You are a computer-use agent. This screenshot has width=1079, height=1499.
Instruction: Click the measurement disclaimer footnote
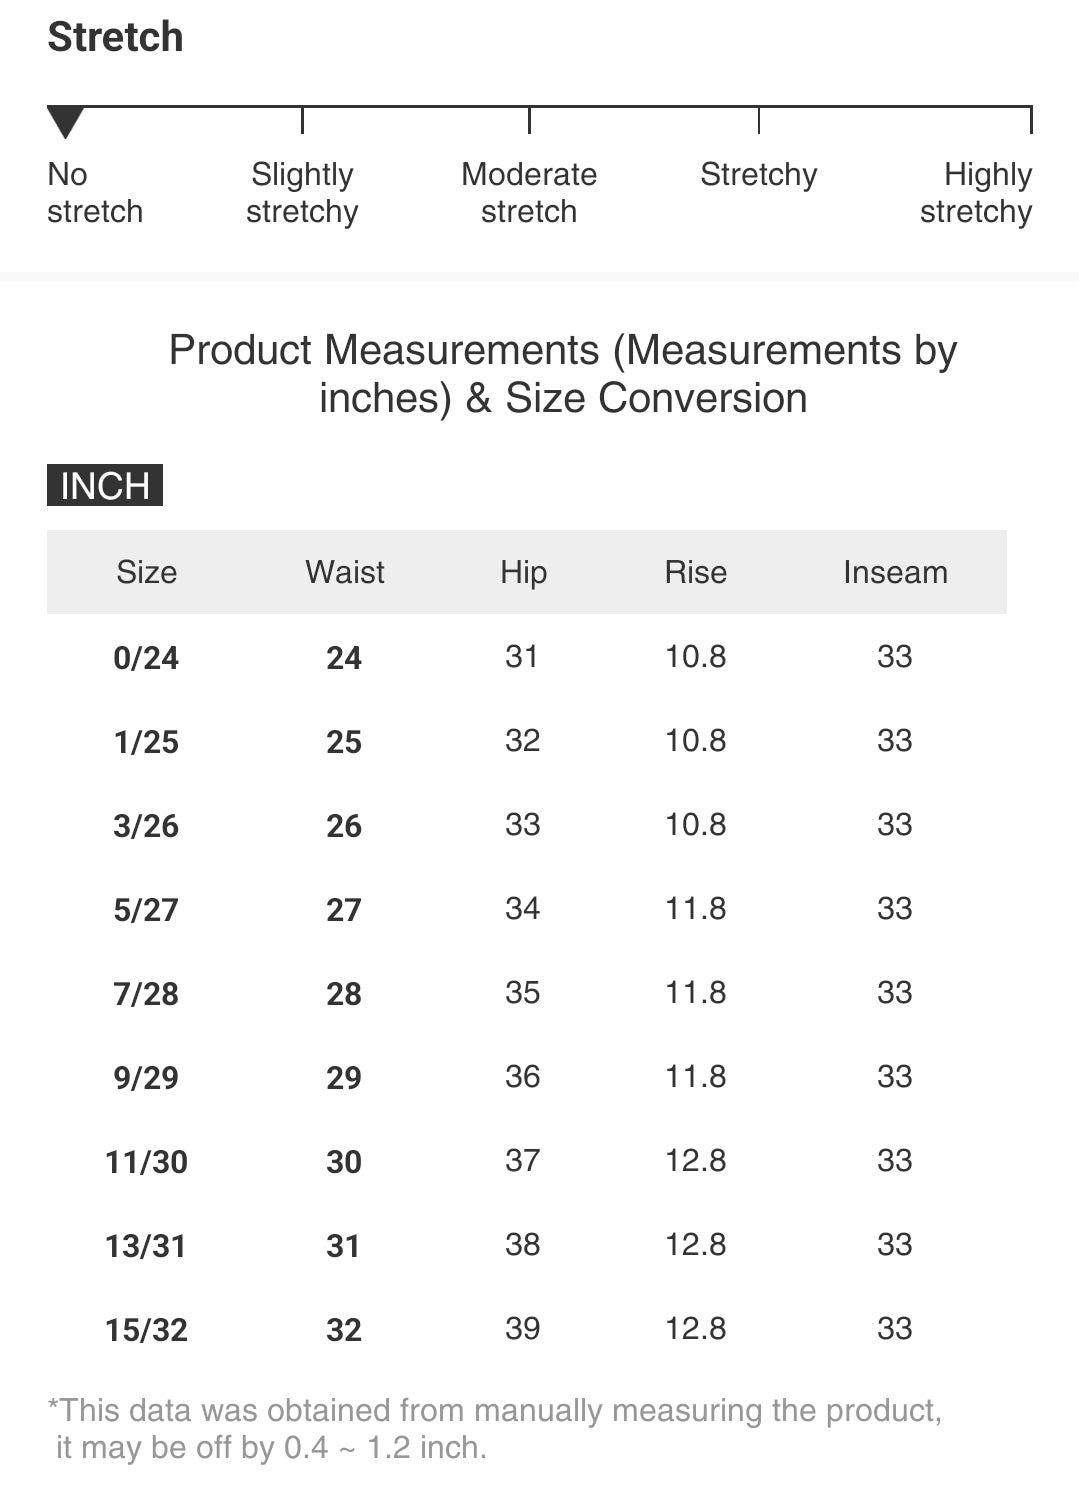[495, 1428]
